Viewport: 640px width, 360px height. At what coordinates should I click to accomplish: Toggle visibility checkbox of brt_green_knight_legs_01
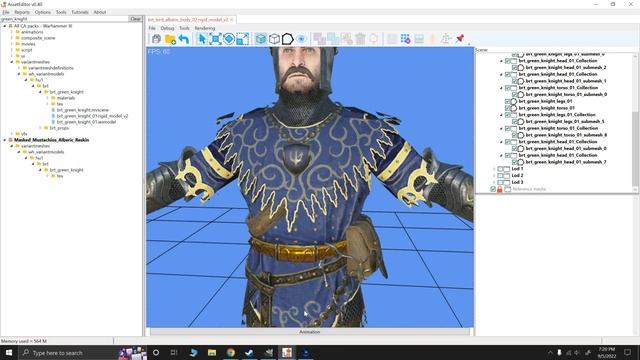coord(508,101)
